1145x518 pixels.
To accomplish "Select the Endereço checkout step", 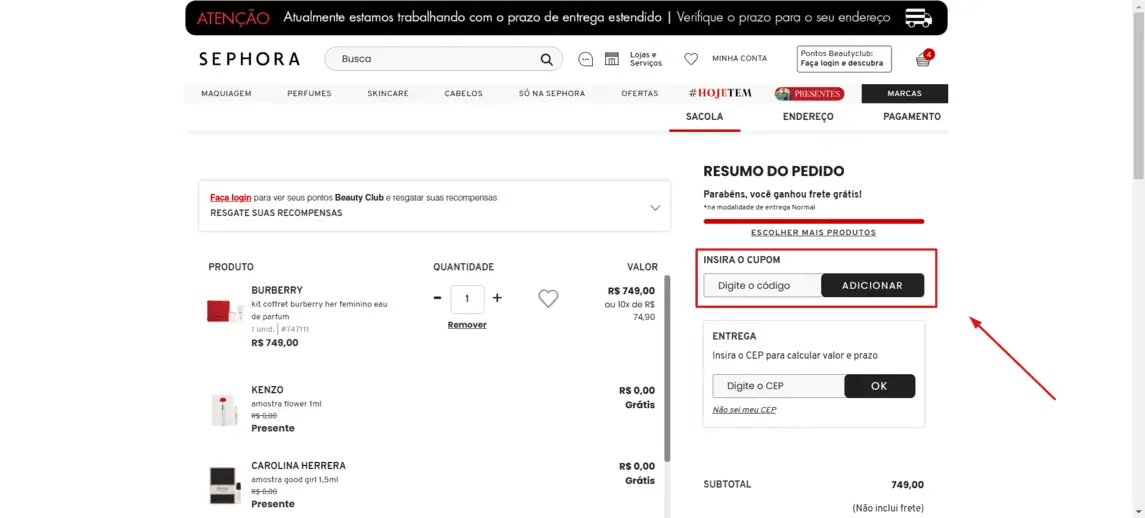I will (808, 117).
